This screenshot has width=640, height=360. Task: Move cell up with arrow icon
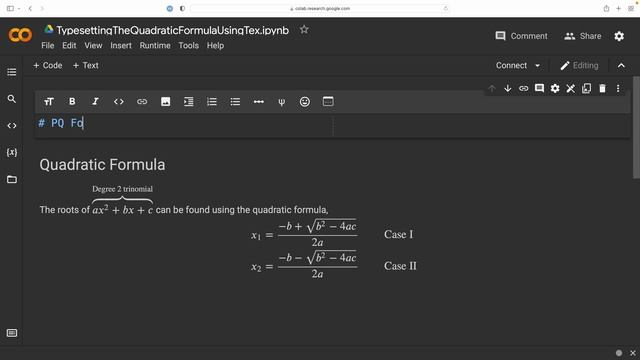click(x=492, y=88)
